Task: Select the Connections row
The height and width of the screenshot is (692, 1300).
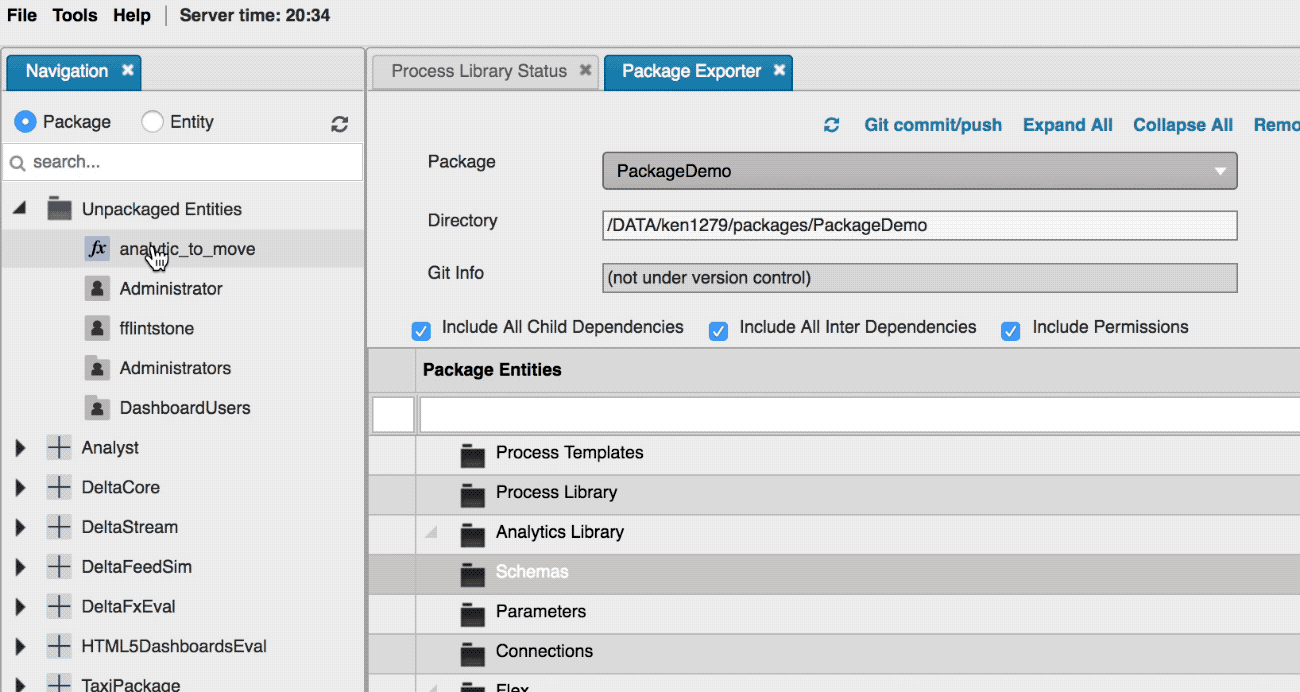Action: 834,652
